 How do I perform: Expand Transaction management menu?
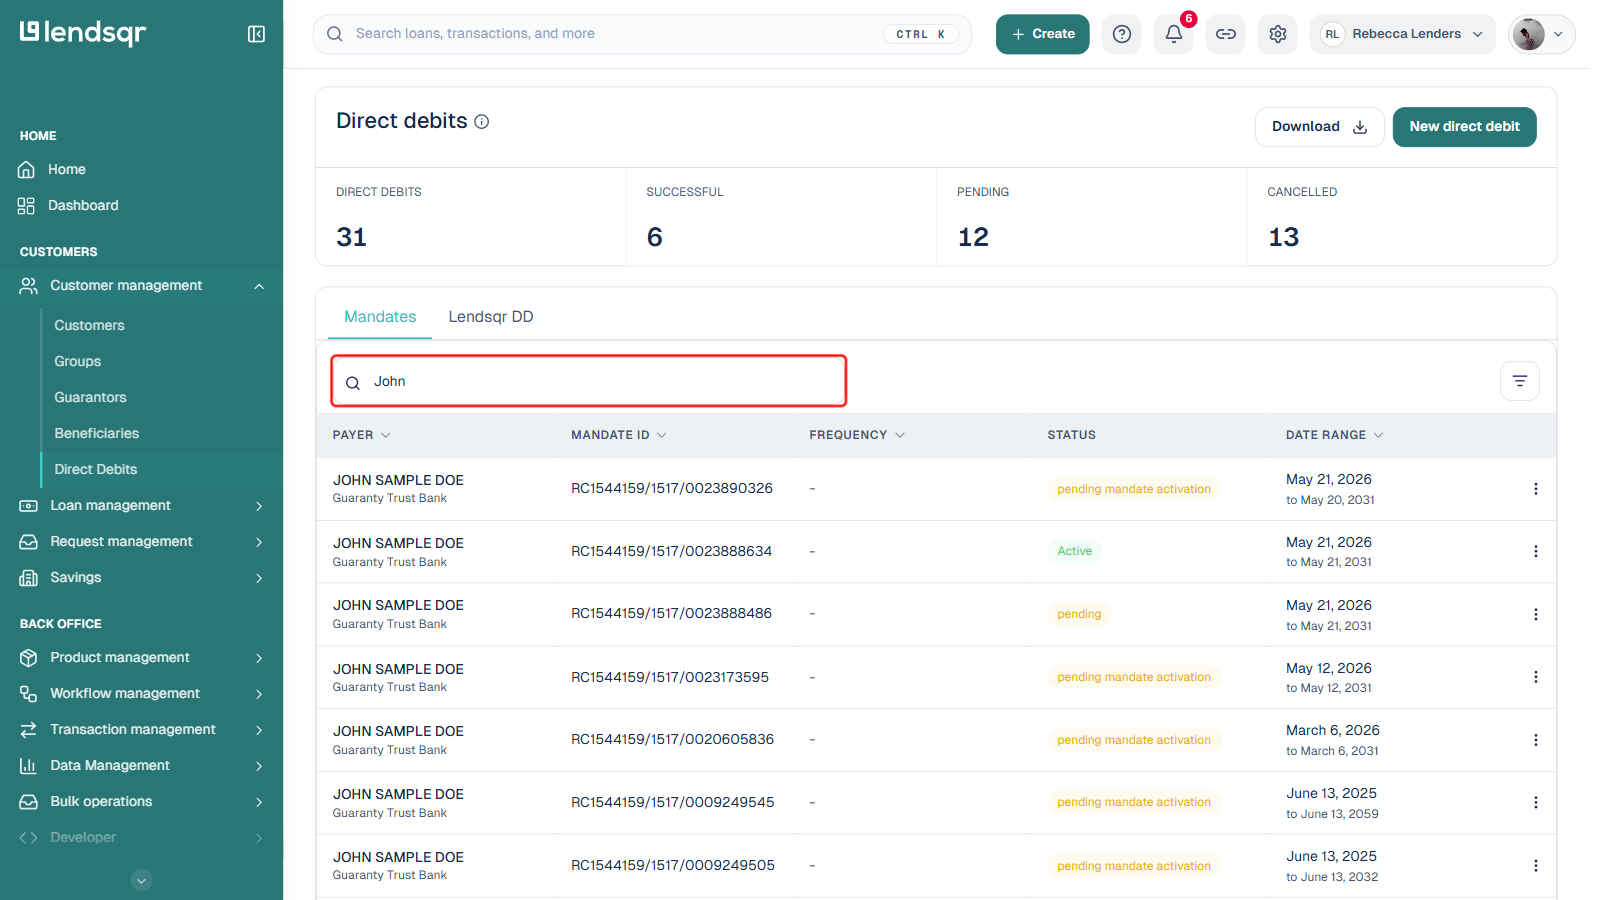point(141,730)
